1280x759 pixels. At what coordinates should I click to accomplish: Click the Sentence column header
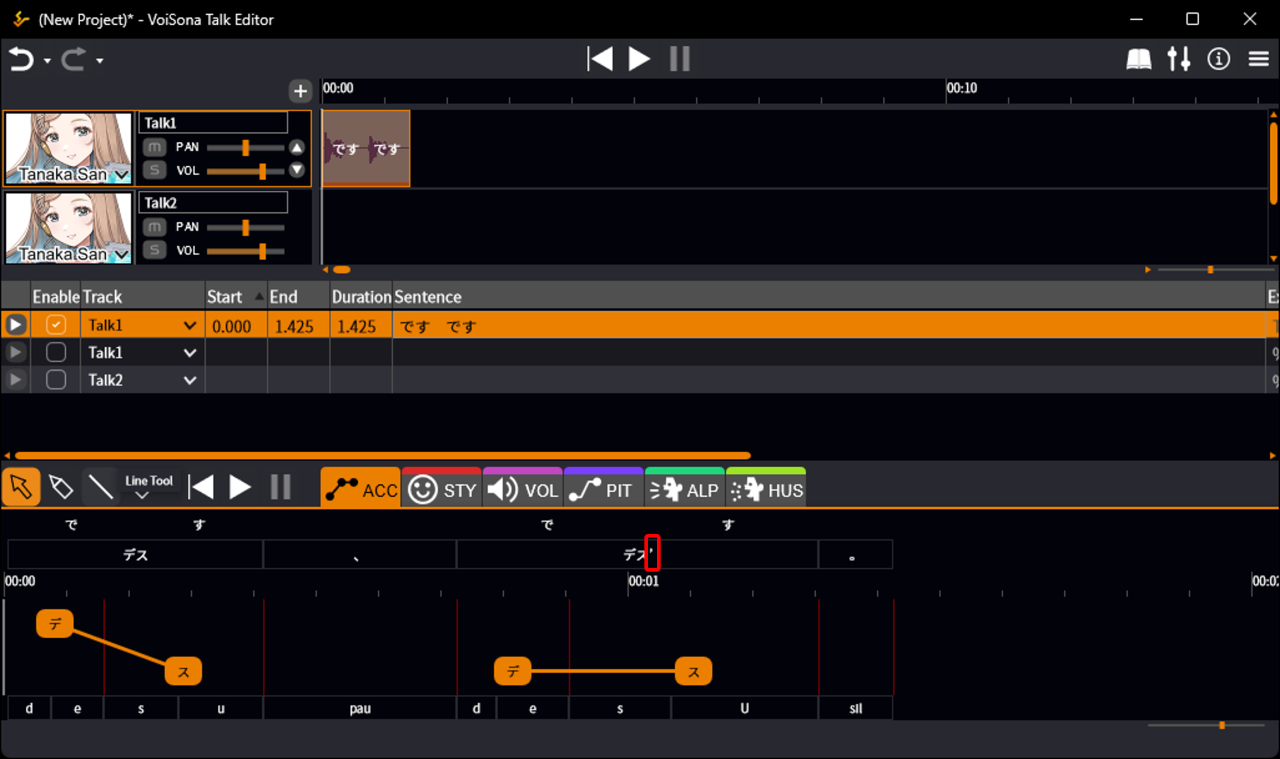click(x=829, y=297)
